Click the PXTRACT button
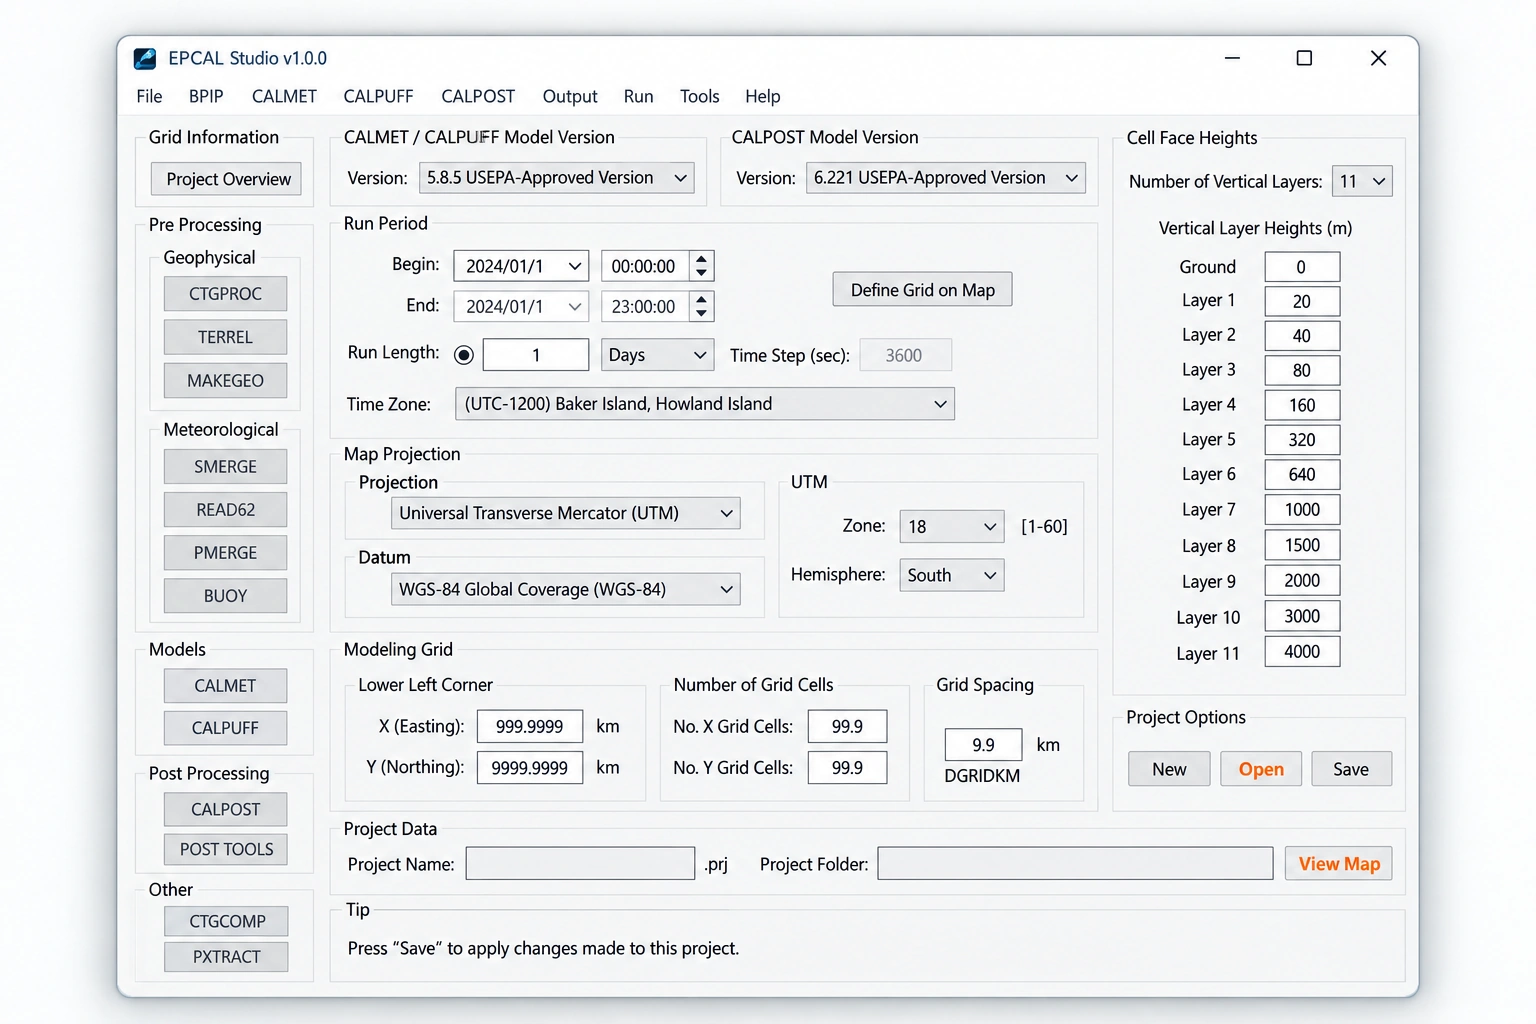The image size is (1536, 1024). pos(226,957)
